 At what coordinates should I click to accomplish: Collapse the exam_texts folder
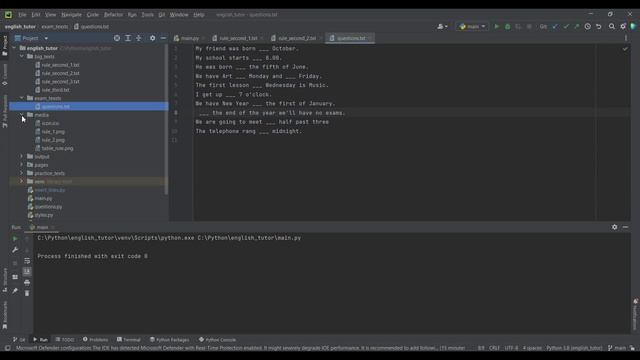tap(22, 98)
